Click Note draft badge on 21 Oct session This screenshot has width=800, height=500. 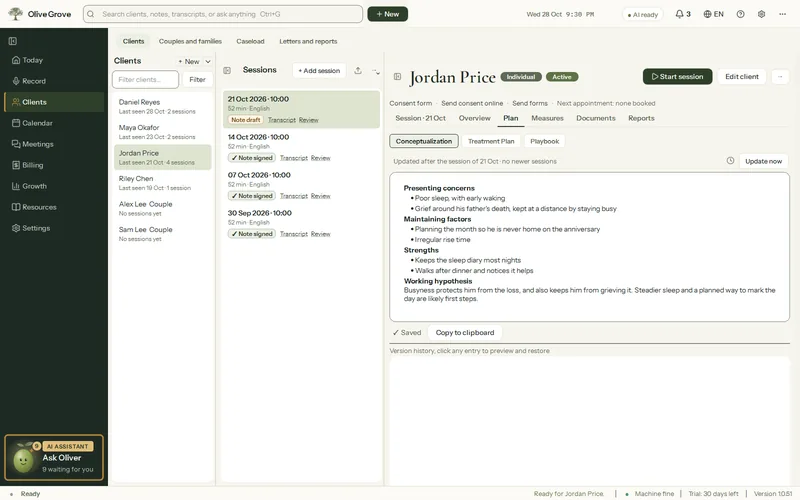coord(245,120)
